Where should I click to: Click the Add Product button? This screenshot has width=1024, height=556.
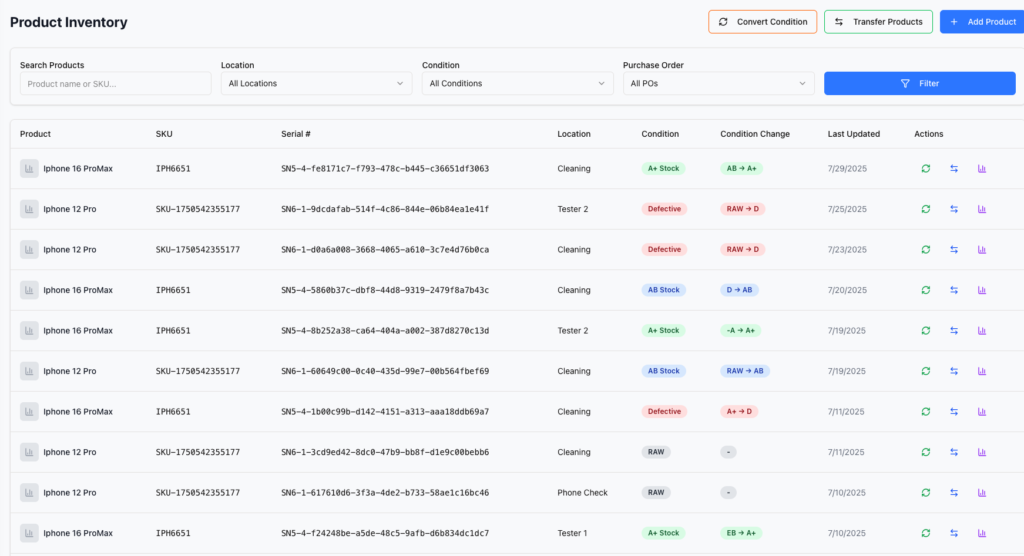pos(982,22)
